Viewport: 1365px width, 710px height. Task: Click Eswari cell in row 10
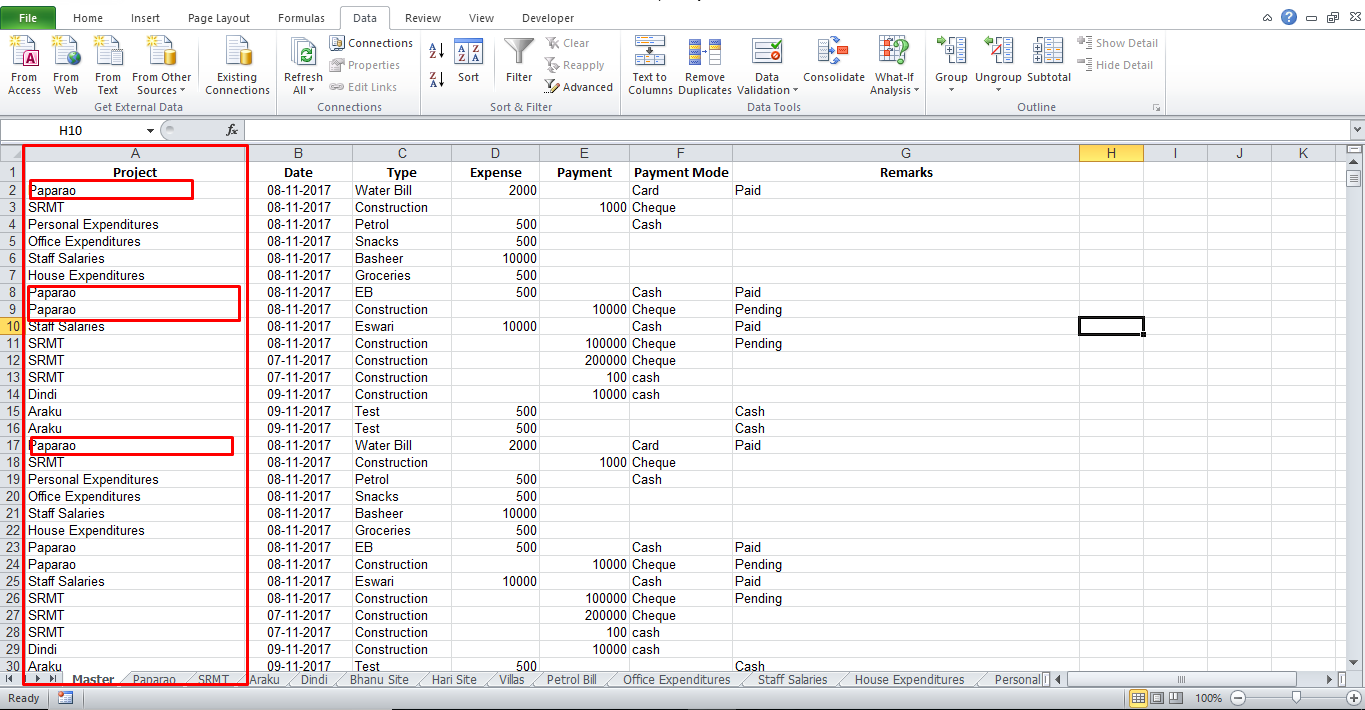402,326
